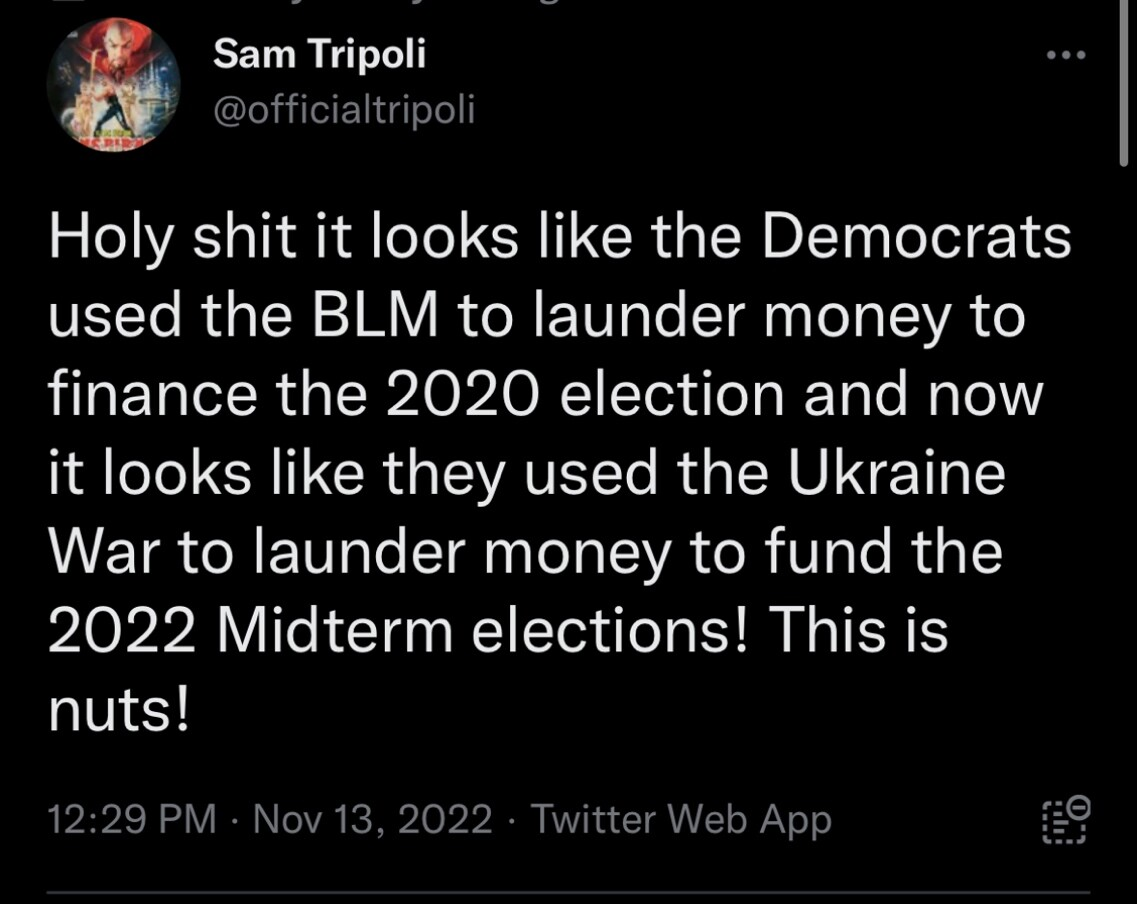Click the display name Sam Tripoli
This screenshot has width=1137, height=904.
[319, 53]
